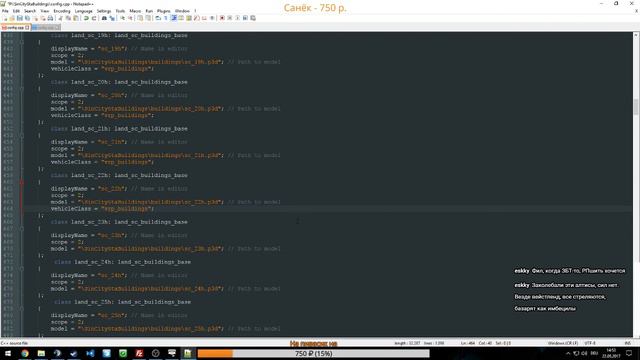Click the Windows (CR LF) status bar field
Viewport: 640px width, 360px height.
pyautogui.click(x=562, y=343)
